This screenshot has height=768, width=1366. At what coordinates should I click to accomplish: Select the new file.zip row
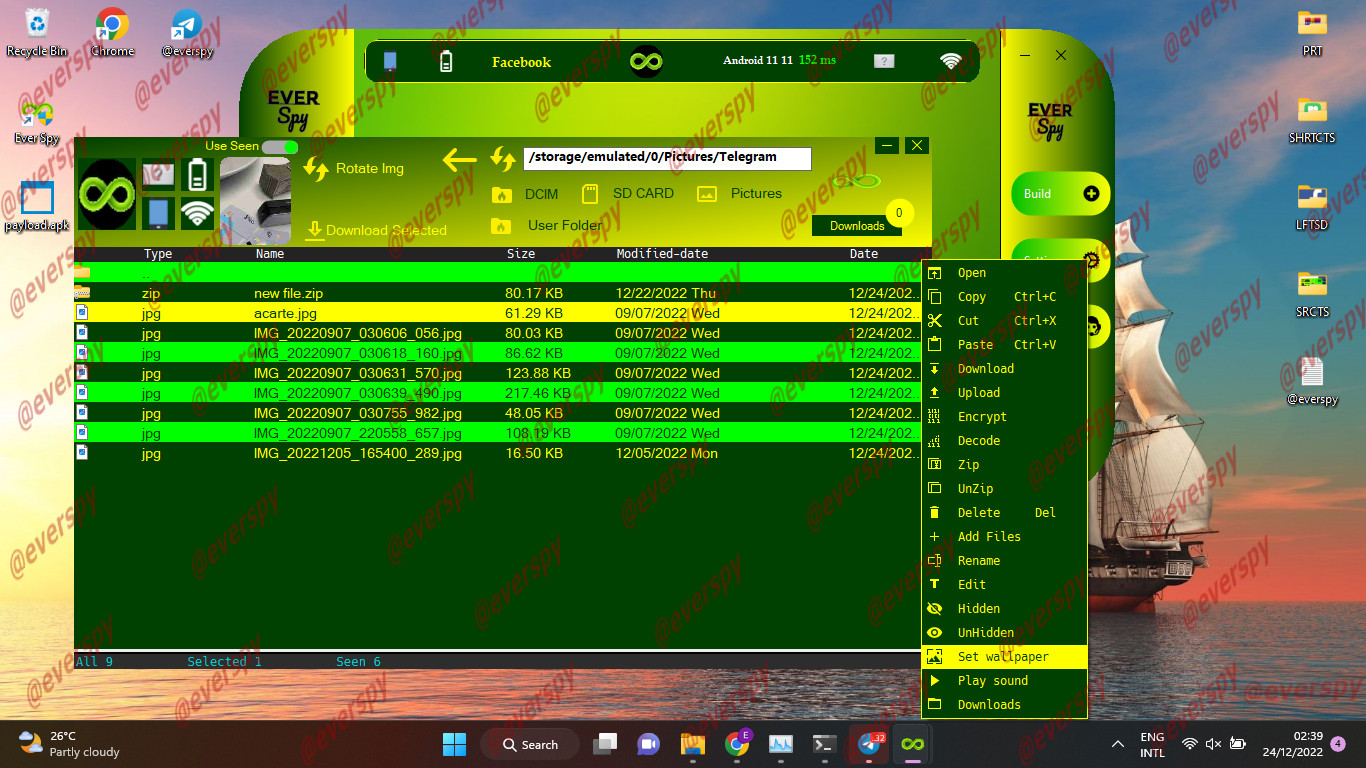[498, 293]
